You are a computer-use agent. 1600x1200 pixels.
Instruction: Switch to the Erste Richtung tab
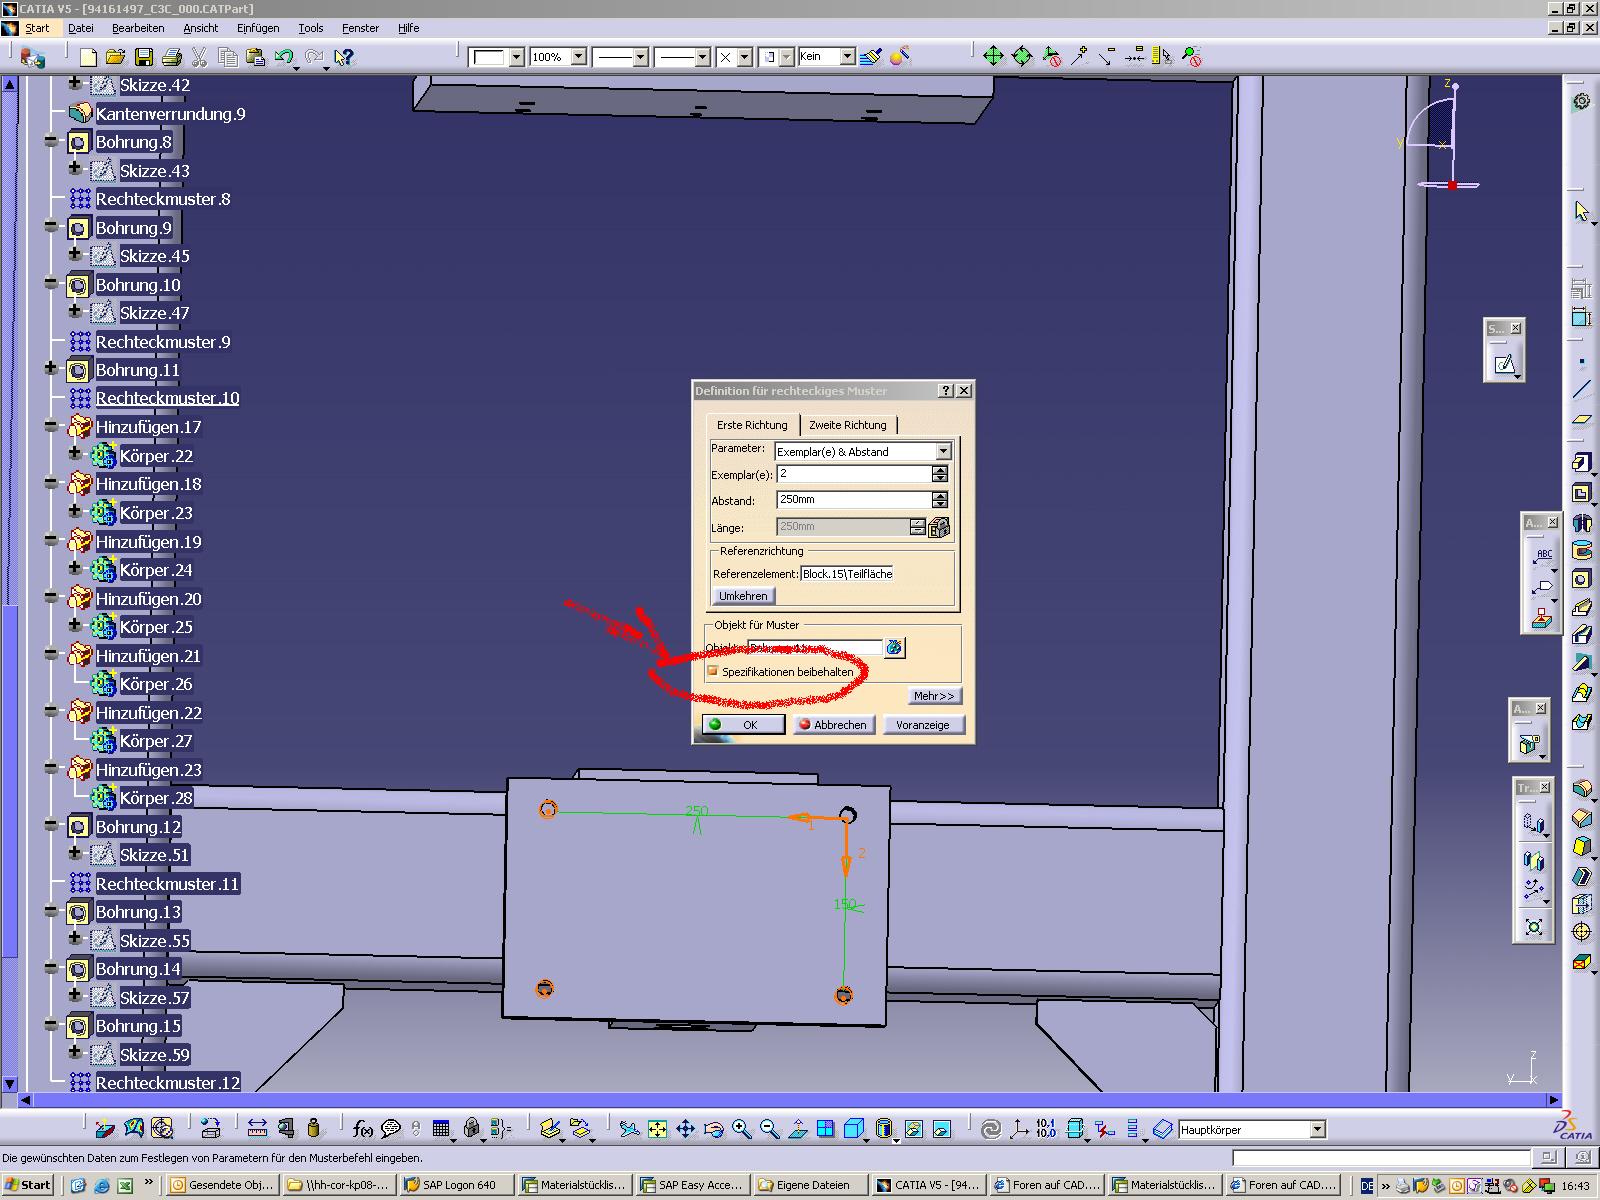(752, 425)
